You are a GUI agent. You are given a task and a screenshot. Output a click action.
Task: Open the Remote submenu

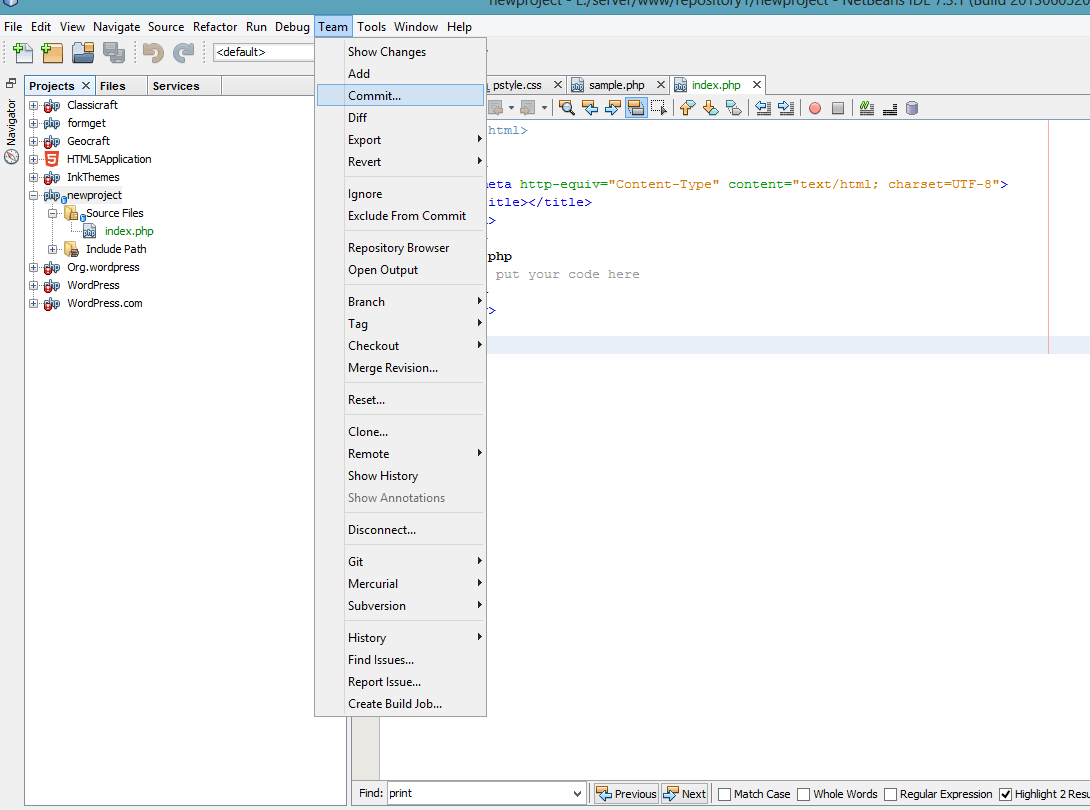(x=400, y=453)
